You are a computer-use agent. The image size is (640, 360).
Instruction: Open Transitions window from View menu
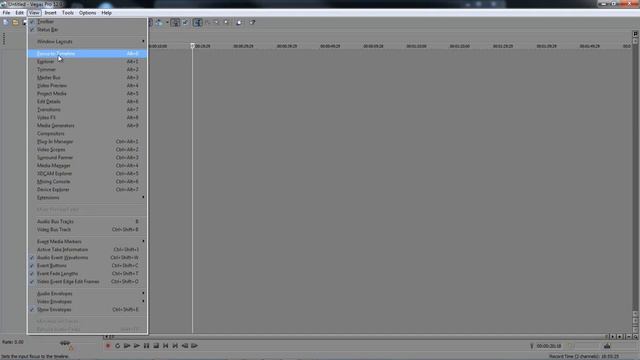pos(87,110)
